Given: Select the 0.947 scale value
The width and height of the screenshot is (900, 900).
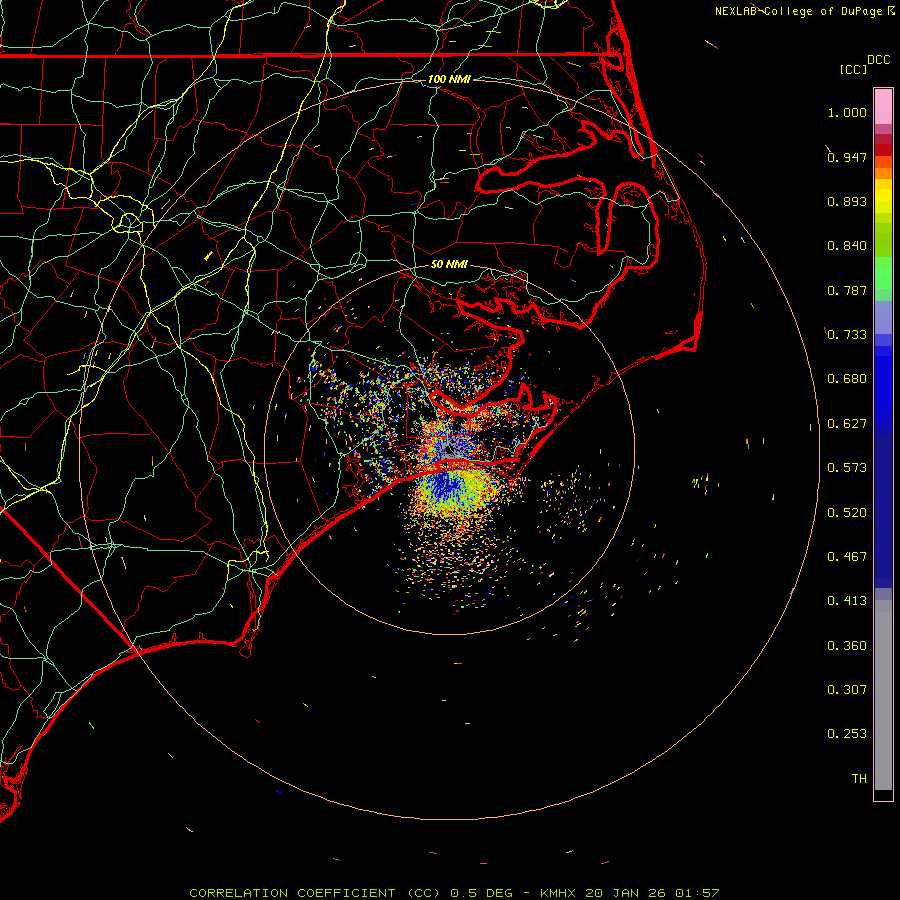Looking at the screenshot, I should [847, 157].
